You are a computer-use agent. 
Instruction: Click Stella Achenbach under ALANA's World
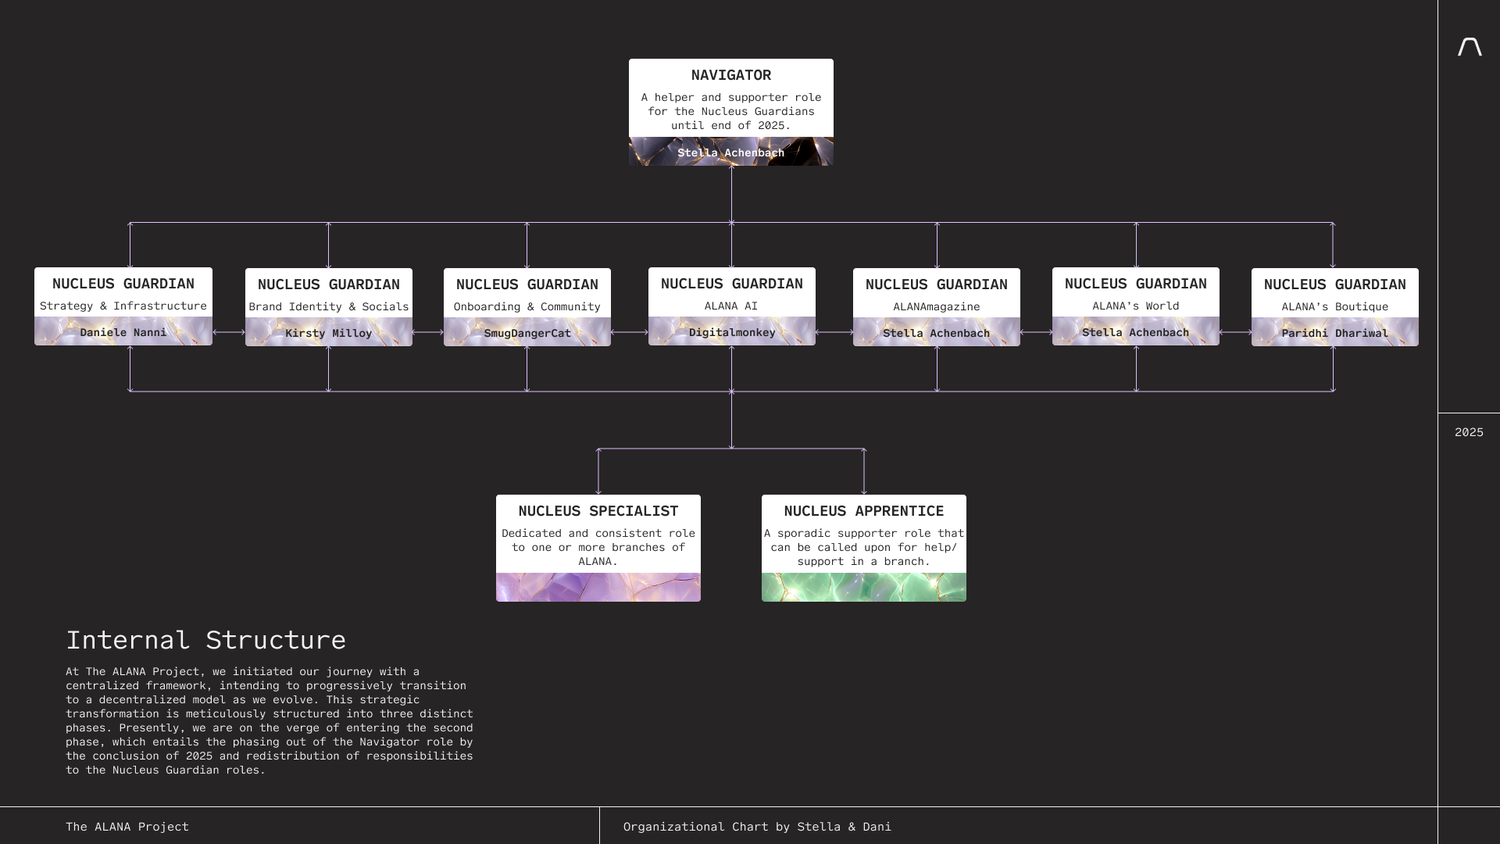coord(1136,332)
